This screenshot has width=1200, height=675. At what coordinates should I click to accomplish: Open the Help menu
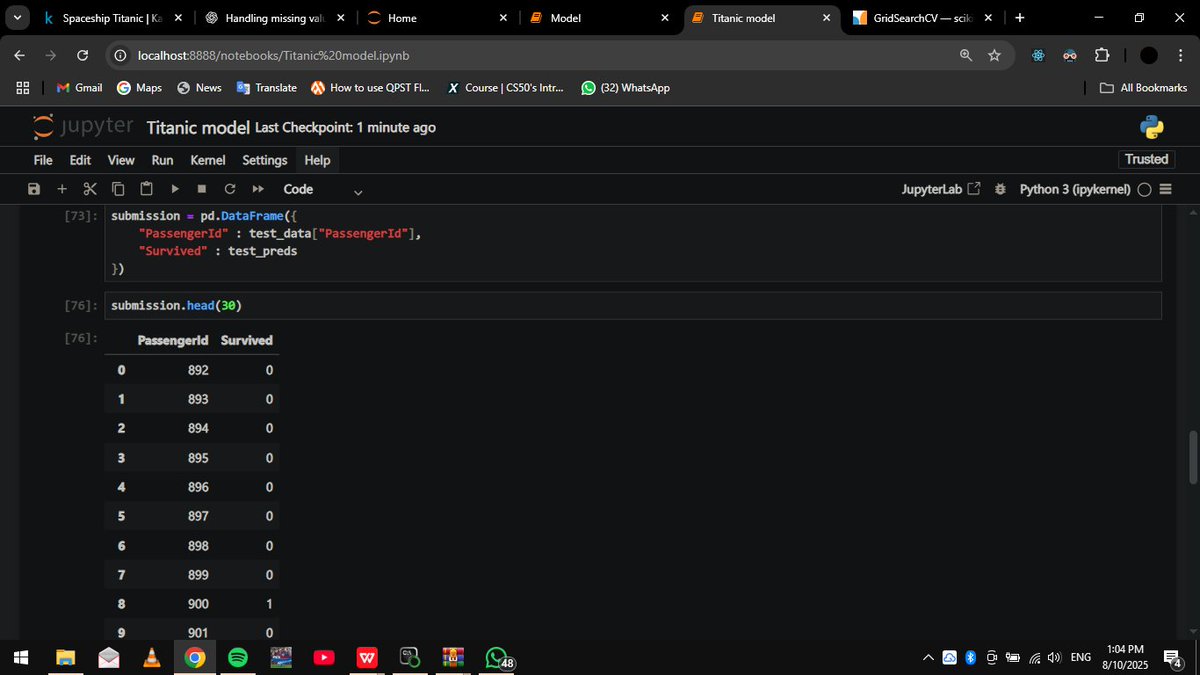pyautogui.click(x=317, y=160)
